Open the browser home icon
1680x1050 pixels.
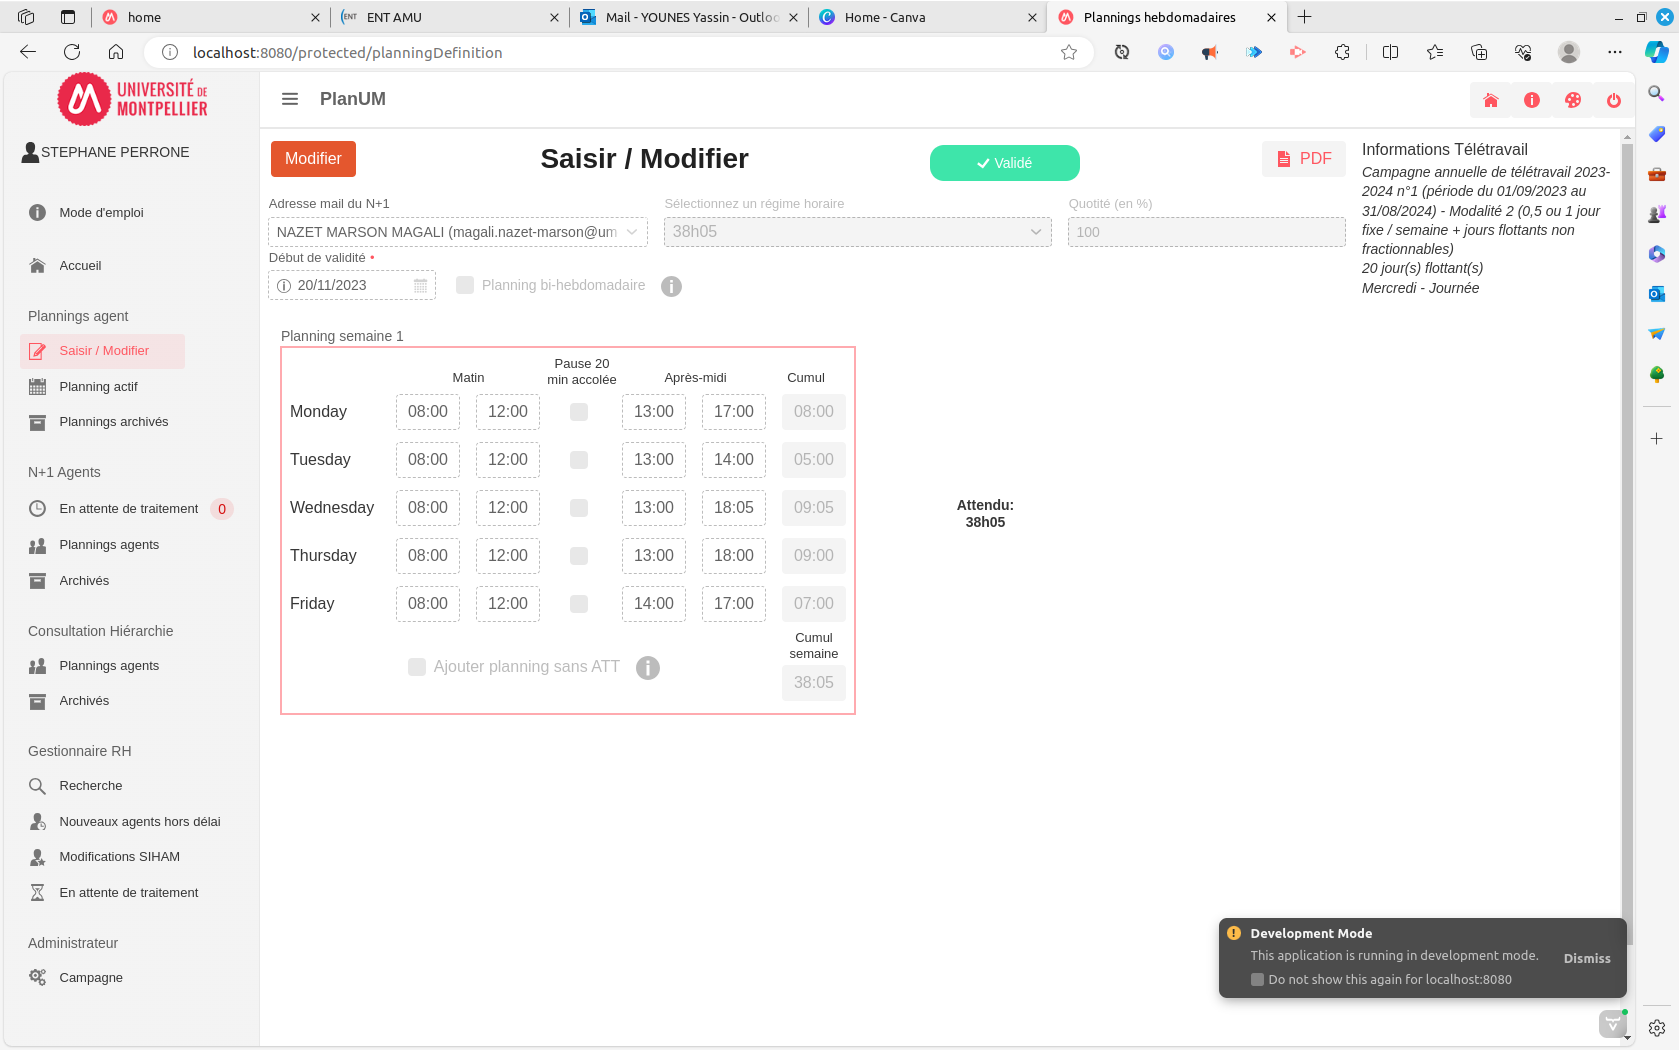click(x=116, y=52)
